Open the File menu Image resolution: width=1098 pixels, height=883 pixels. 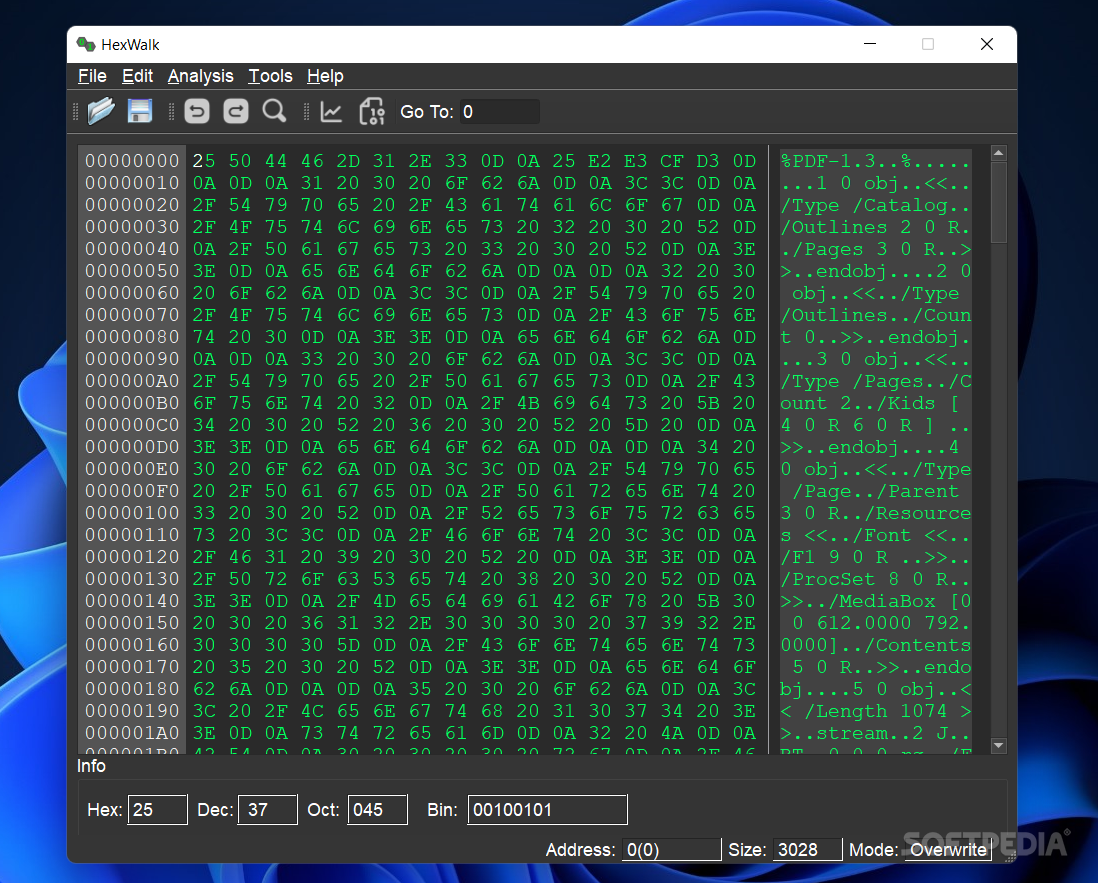point(92,76)
